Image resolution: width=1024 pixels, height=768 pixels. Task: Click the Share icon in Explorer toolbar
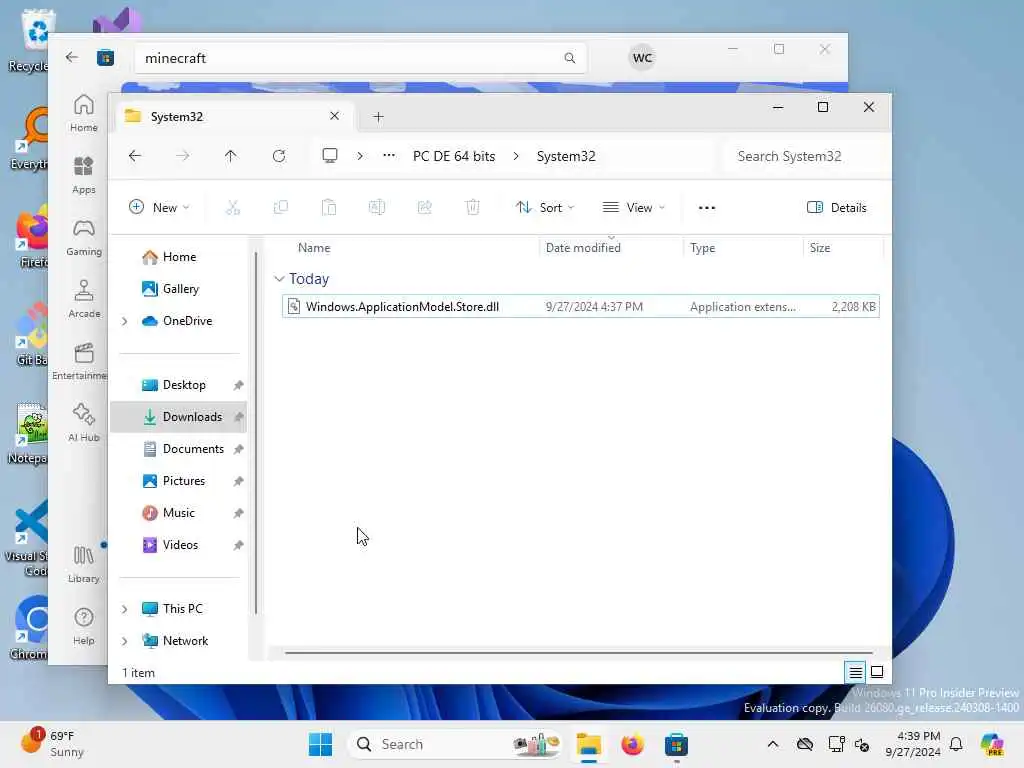[x=424, y=208]
